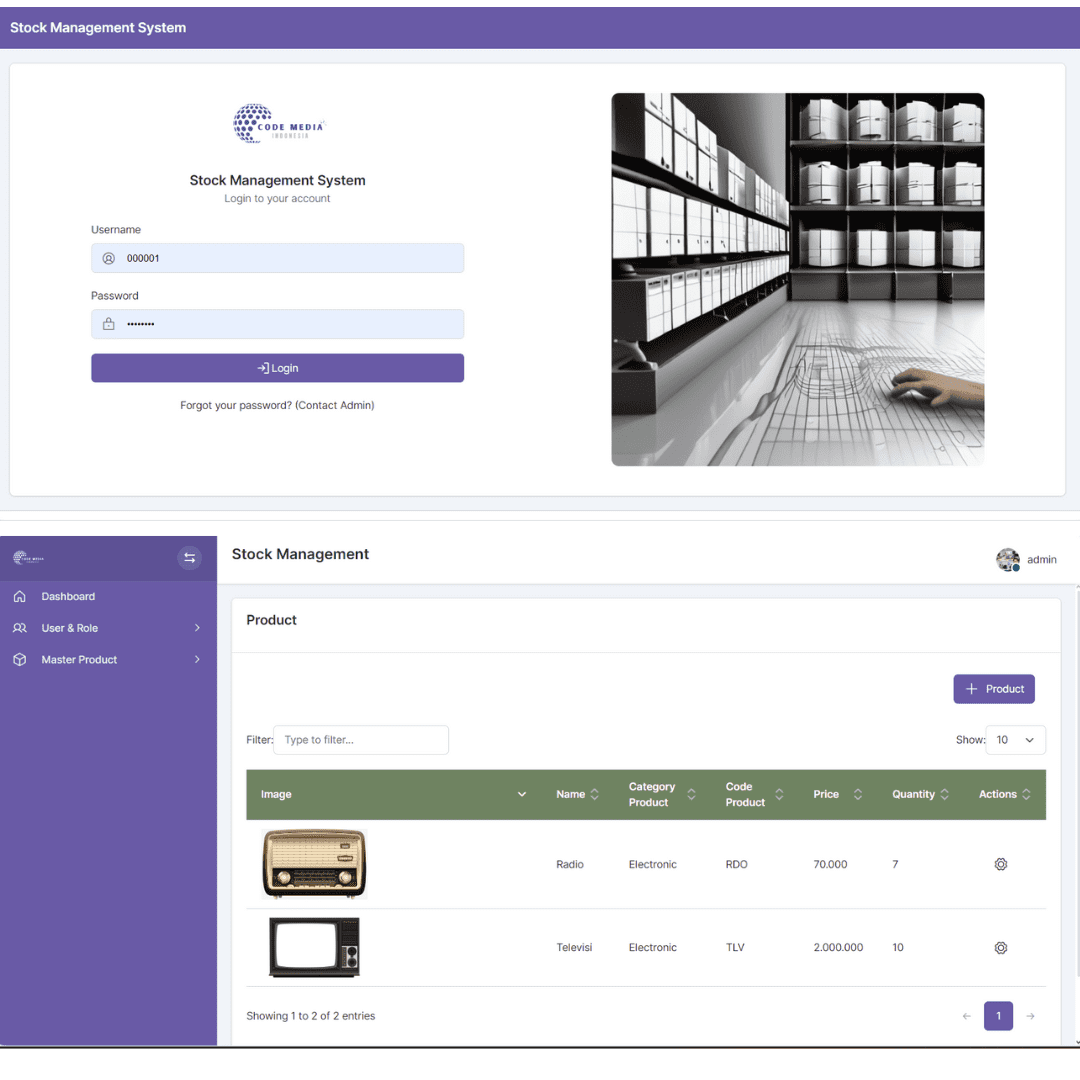Open settings gear for the Radio product

[1001, 863]
